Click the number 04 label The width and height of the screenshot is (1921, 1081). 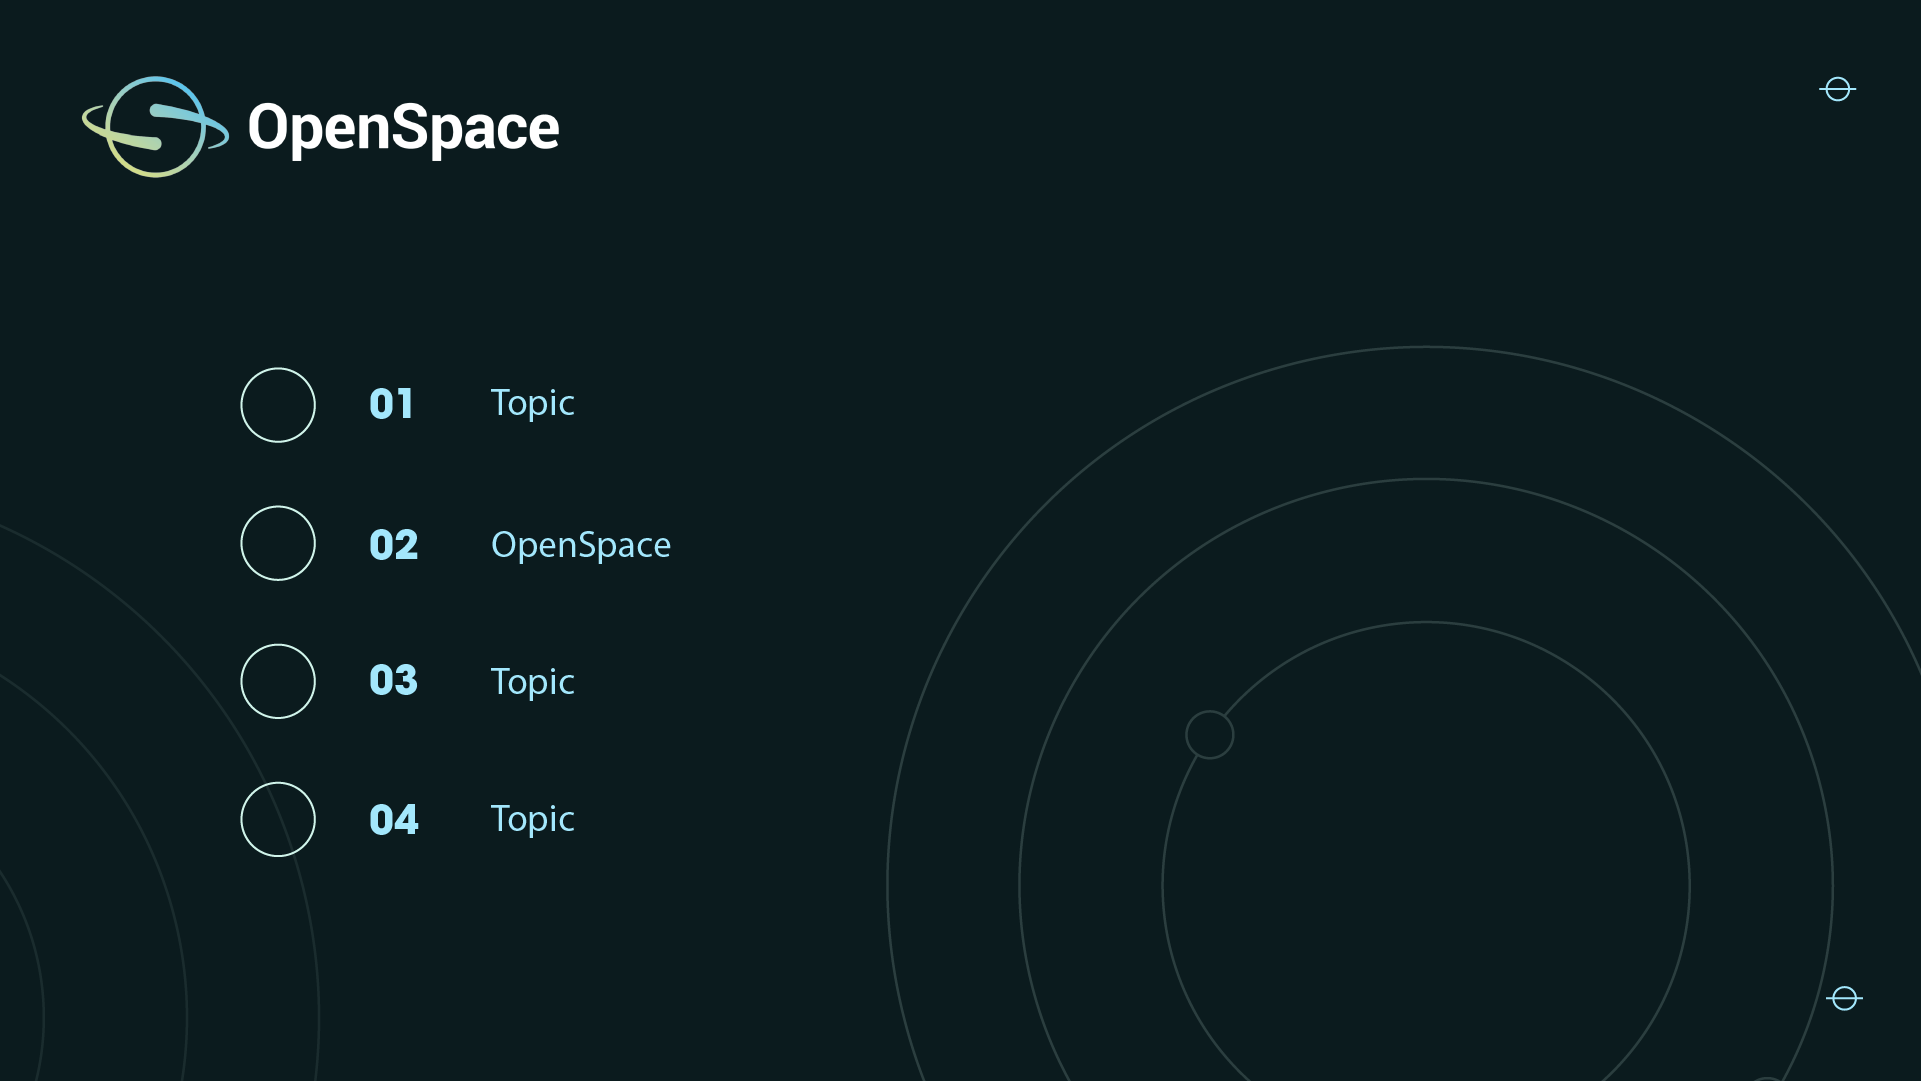click(393, 820)
